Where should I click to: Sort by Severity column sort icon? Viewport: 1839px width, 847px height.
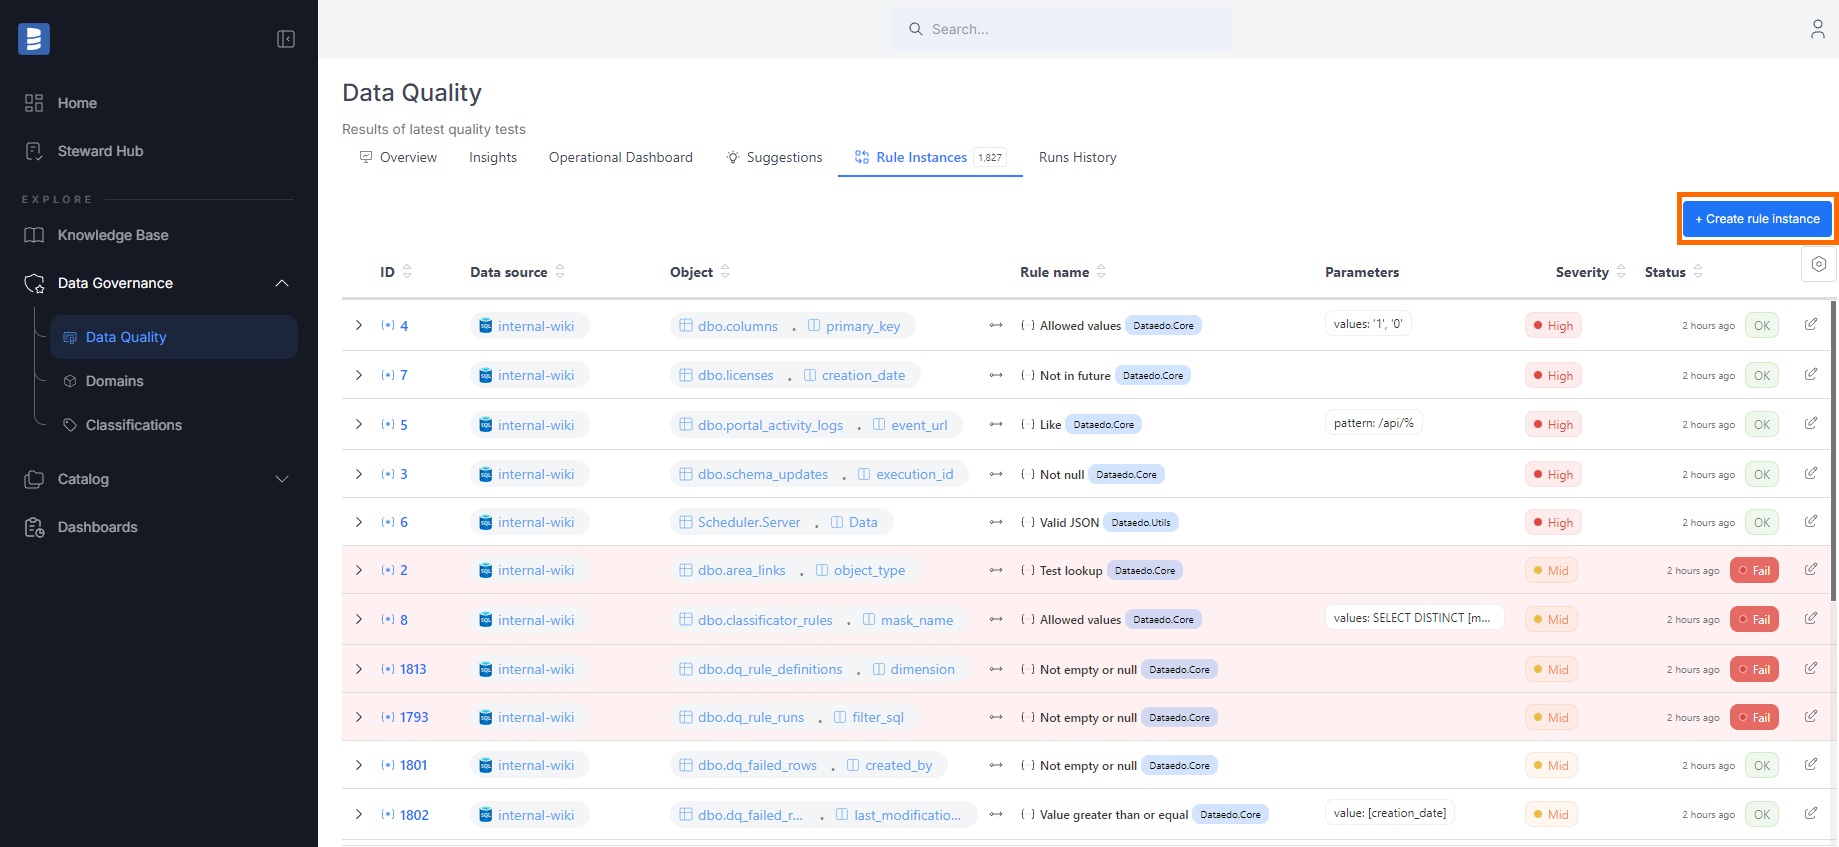[1621, 271]
